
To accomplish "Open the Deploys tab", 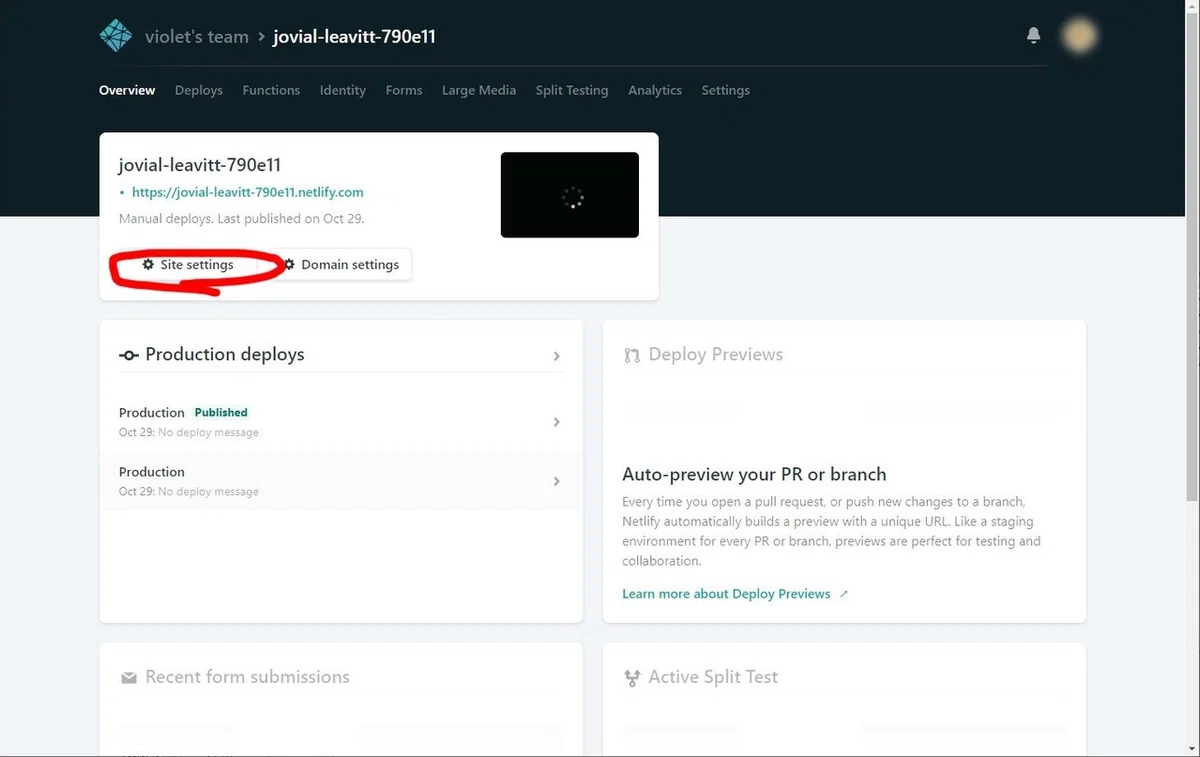I will (x=199, y=90).
